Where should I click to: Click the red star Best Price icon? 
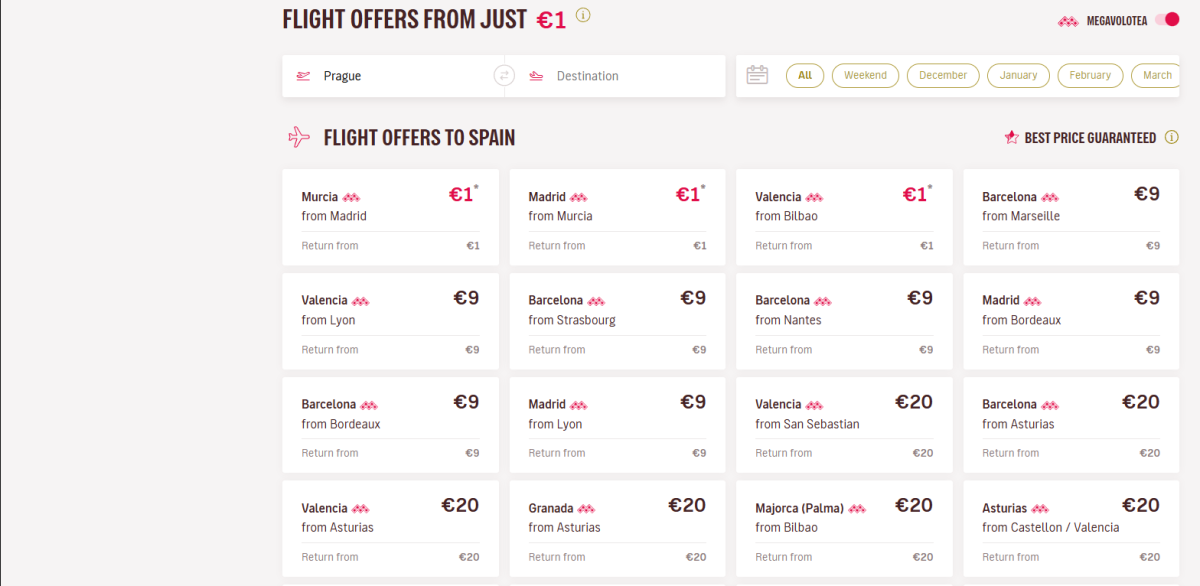pyautogui.click(x=1011, y=138)
